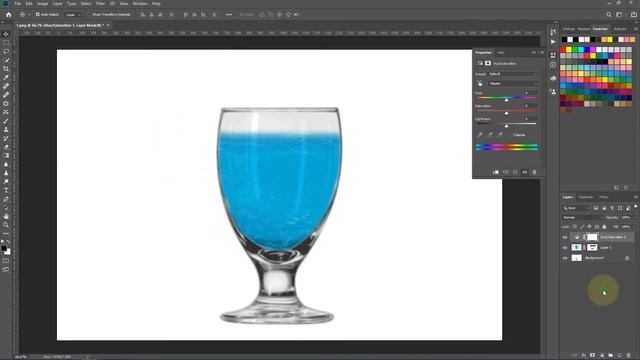Select the Clone Stamp tool
640x360 pixels.
tap(6, 129)
